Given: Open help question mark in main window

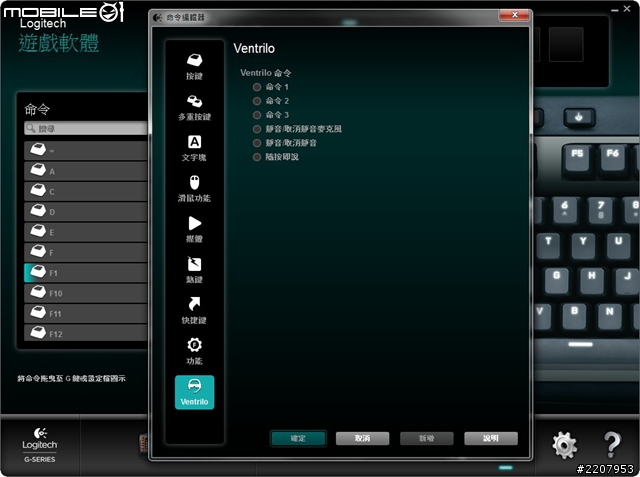Looking at the screenshot, I should point(612,445).
